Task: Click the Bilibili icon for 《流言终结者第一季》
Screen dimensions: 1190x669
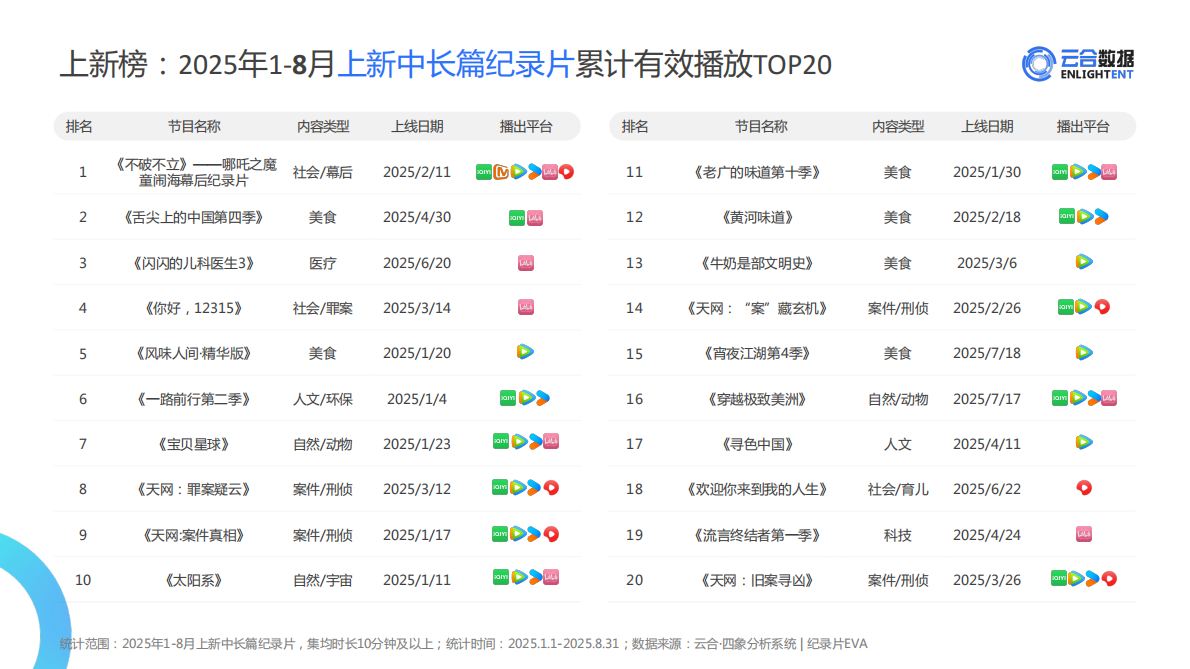Action: (1084, 535)
